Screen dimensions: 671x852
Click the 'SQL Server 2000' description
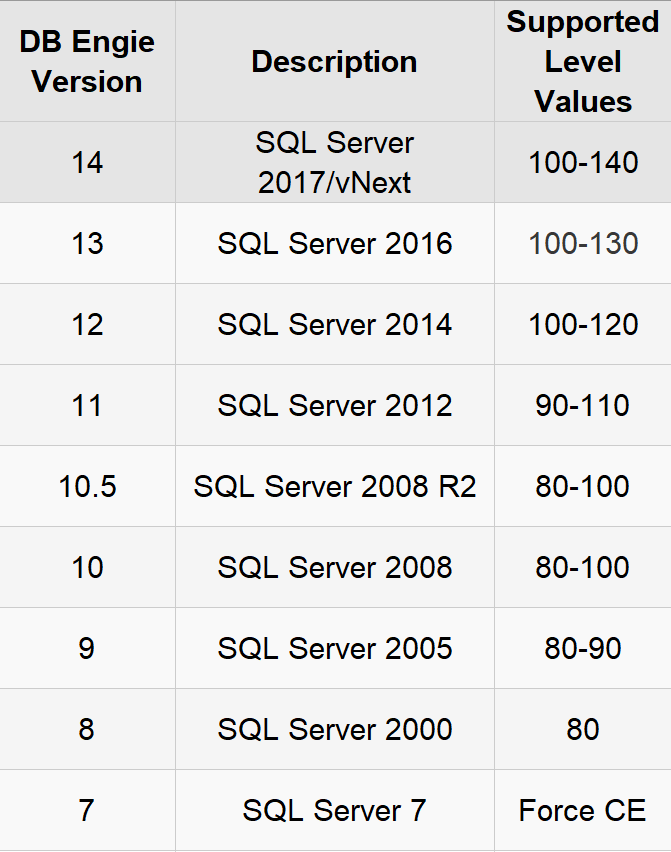(x=335, y=729)
